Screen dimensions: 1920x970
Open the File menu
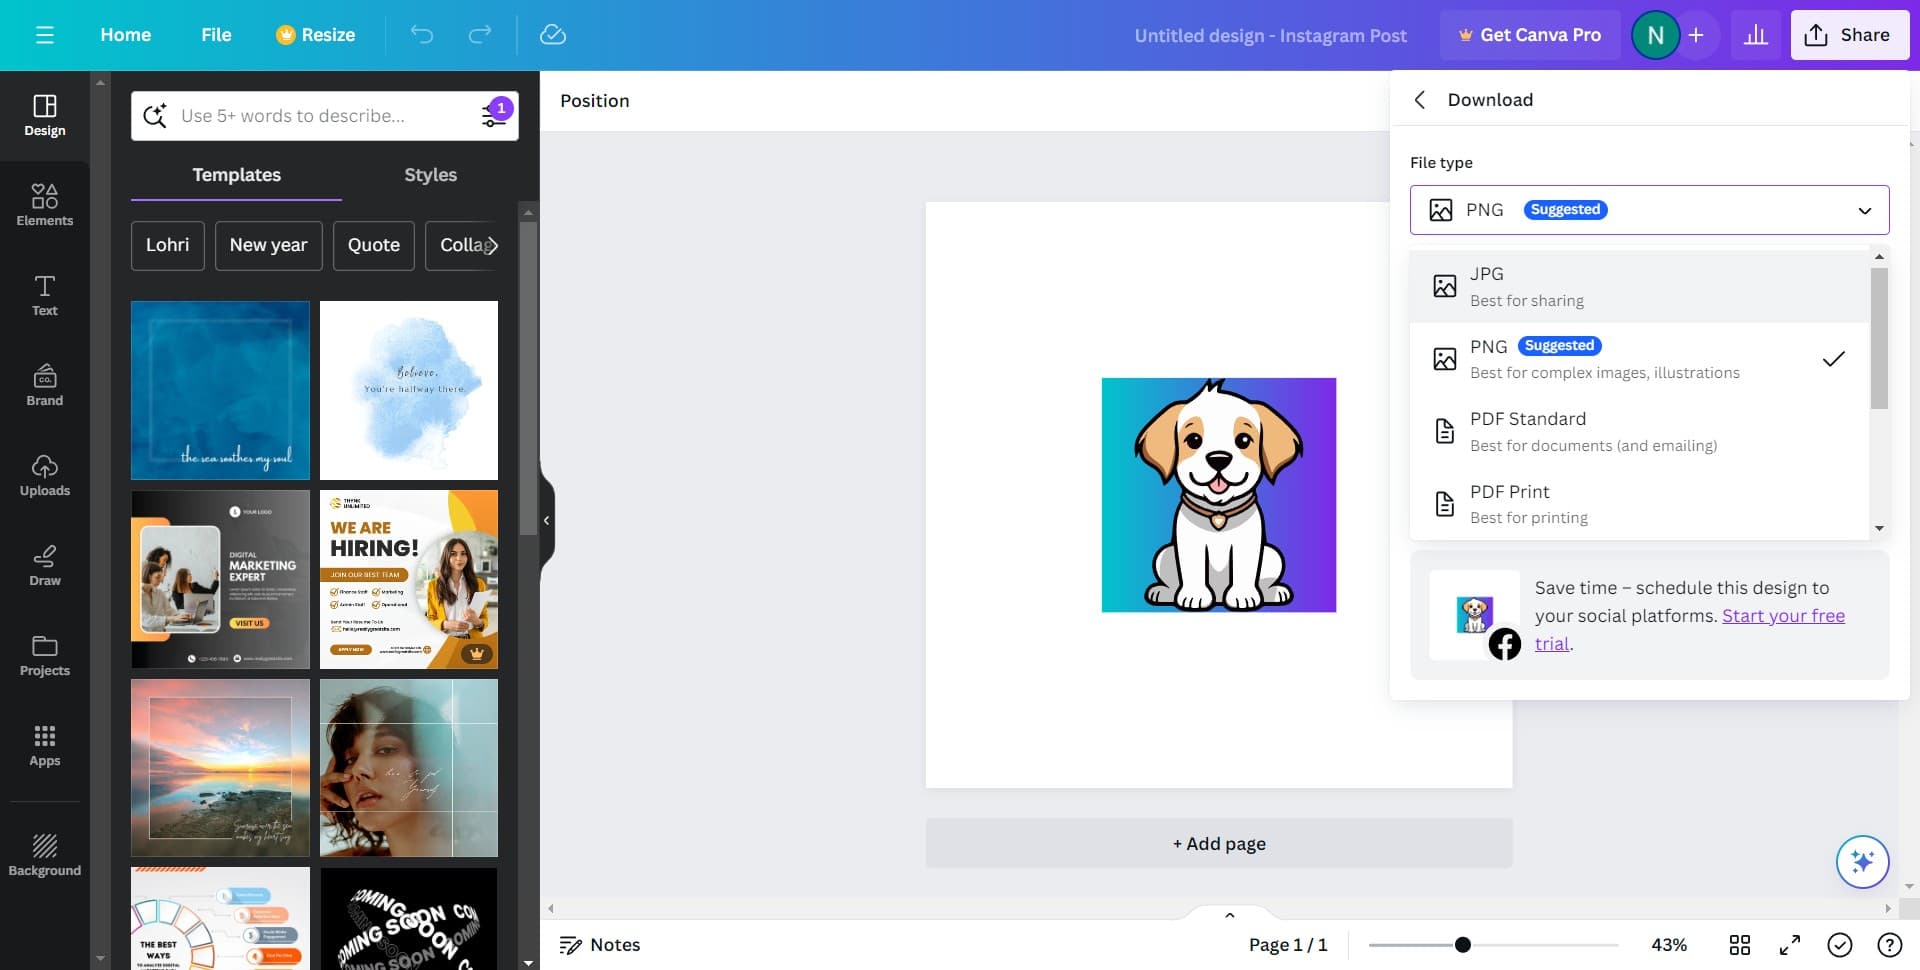click(216, 35)
